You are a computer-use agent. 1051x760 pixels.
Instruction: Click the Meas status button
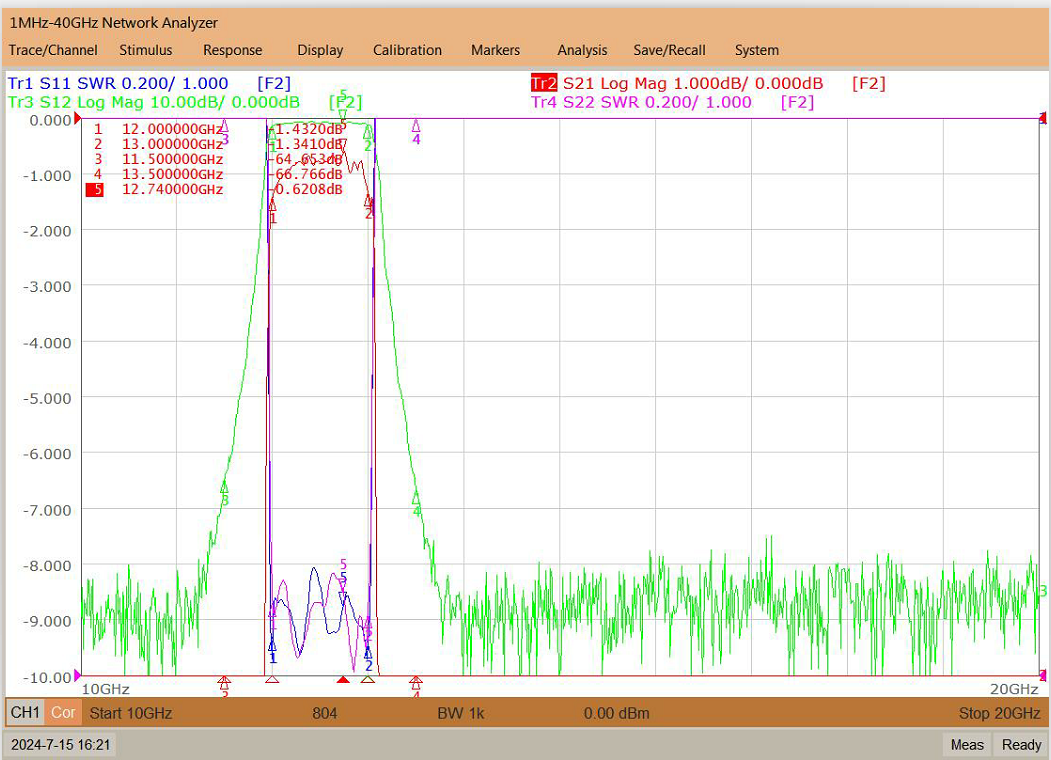click(x=967, y=745)
